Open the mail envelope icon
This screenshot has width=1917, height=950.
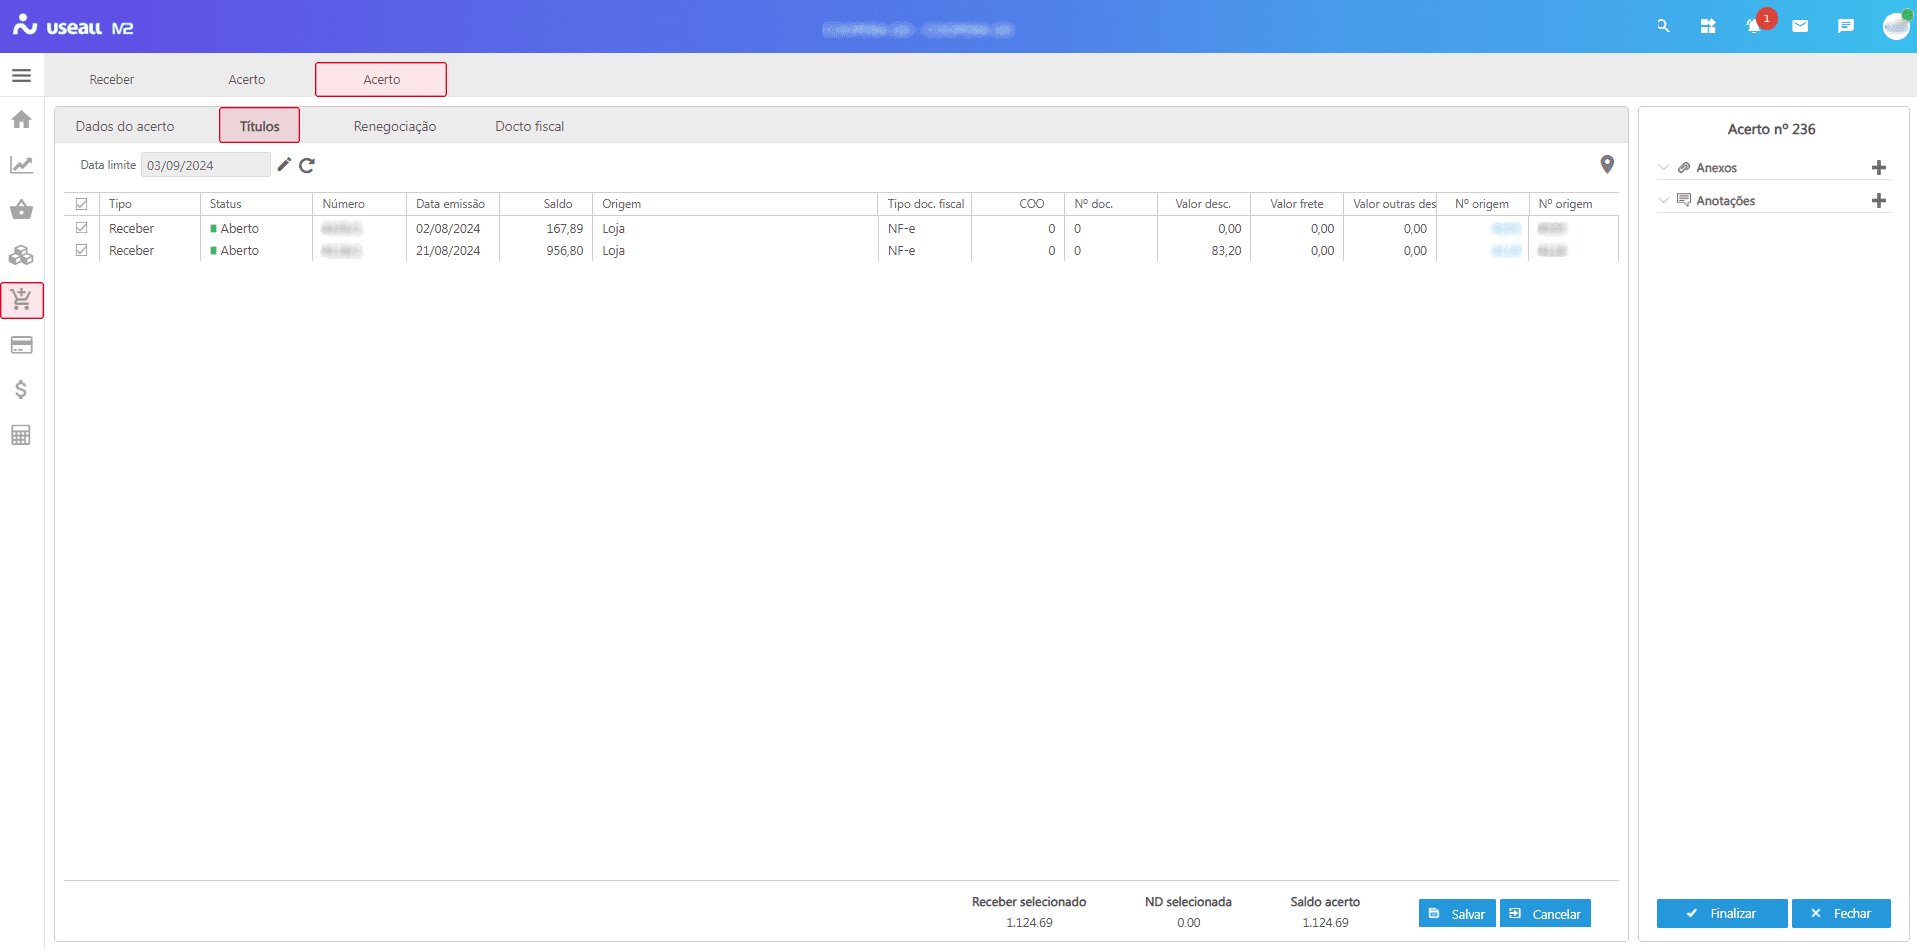point(1799,26)
